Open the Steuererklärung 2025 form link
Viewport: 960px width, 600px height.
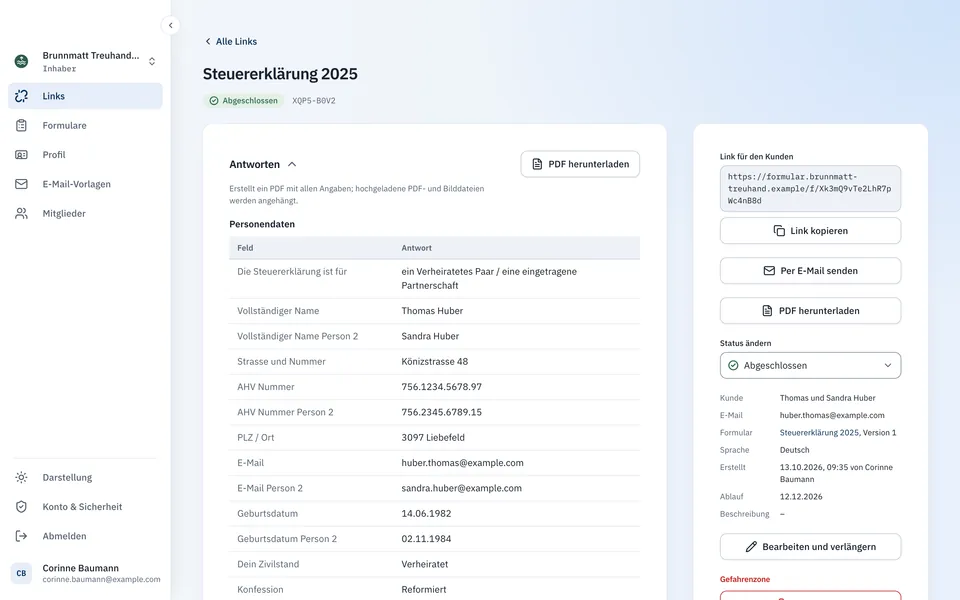[x=819, y=432]
